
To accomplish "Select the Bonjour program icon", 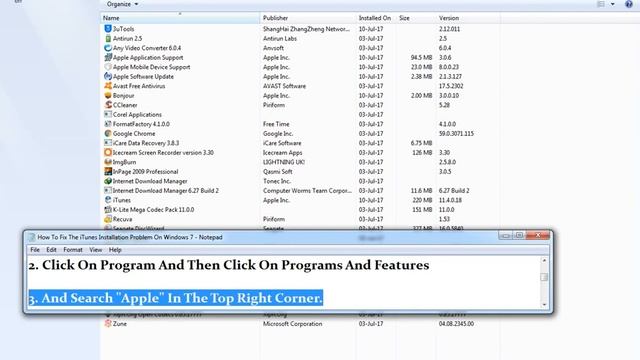I will [108, 96].
